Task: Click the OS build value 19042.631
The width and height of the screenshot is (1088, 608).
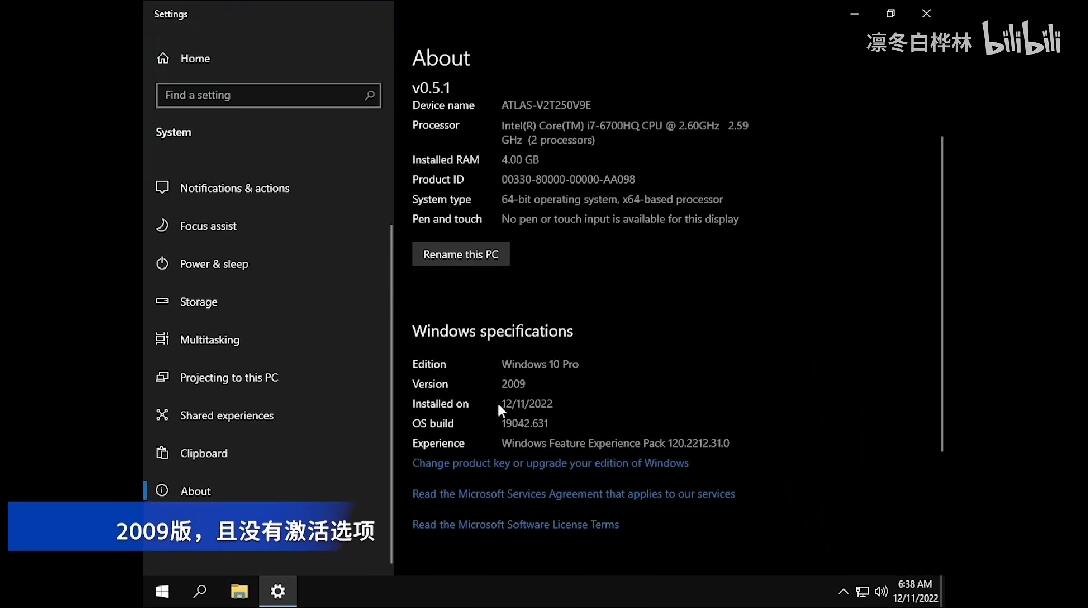Action: click(x=525, y=423)
